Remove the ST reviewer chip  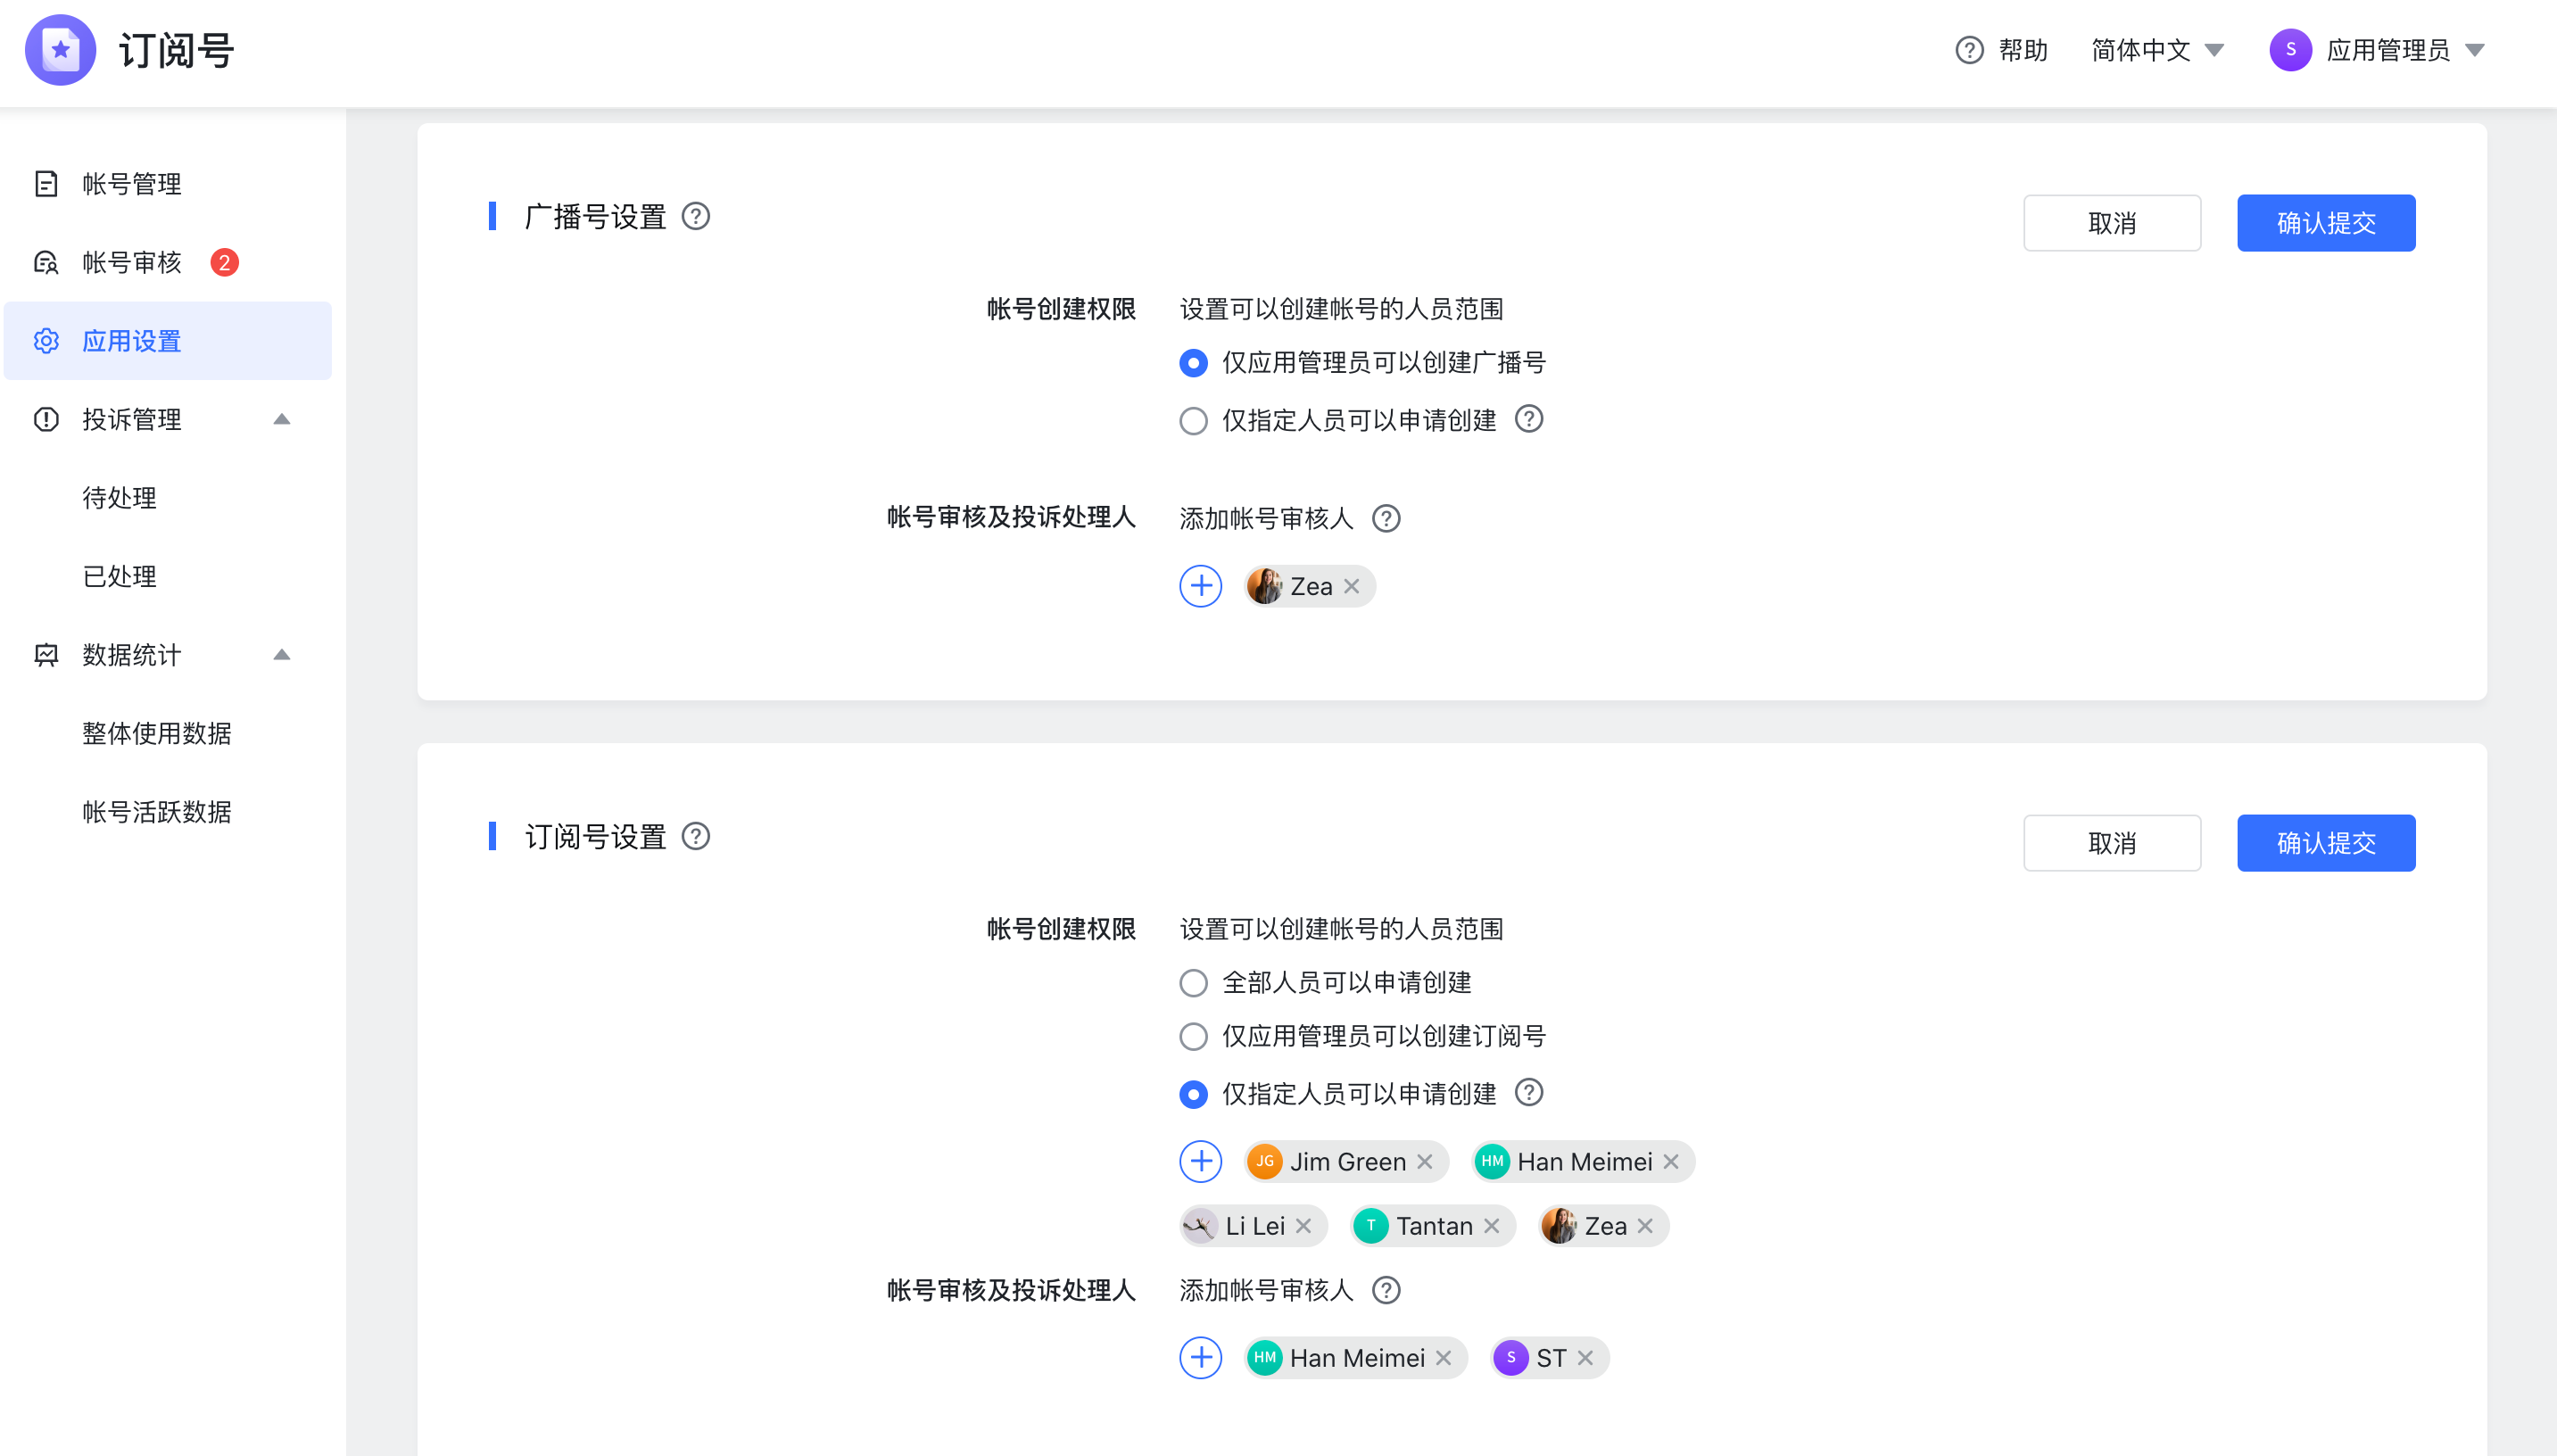tap(1585, 1357)
